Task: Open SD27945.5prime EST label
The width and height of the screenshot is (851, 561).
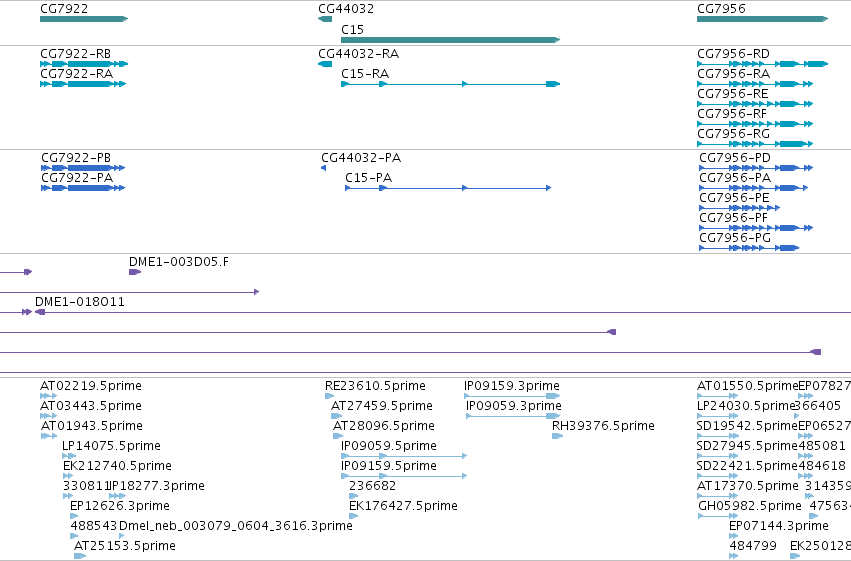Action: (747, 446)
